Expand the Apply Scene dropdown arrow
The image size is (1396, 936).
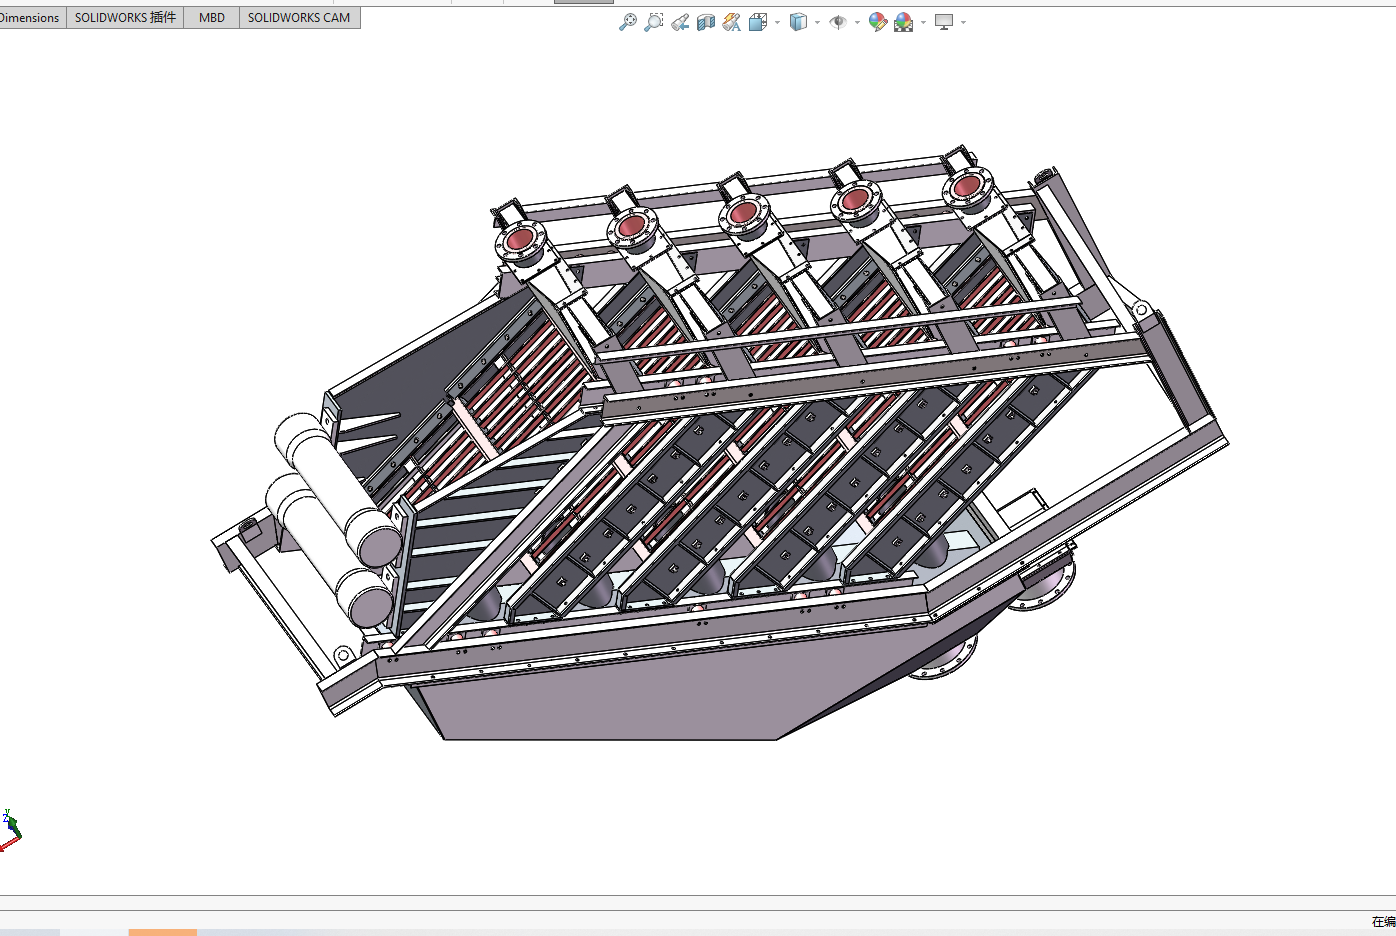click(923, 22)
